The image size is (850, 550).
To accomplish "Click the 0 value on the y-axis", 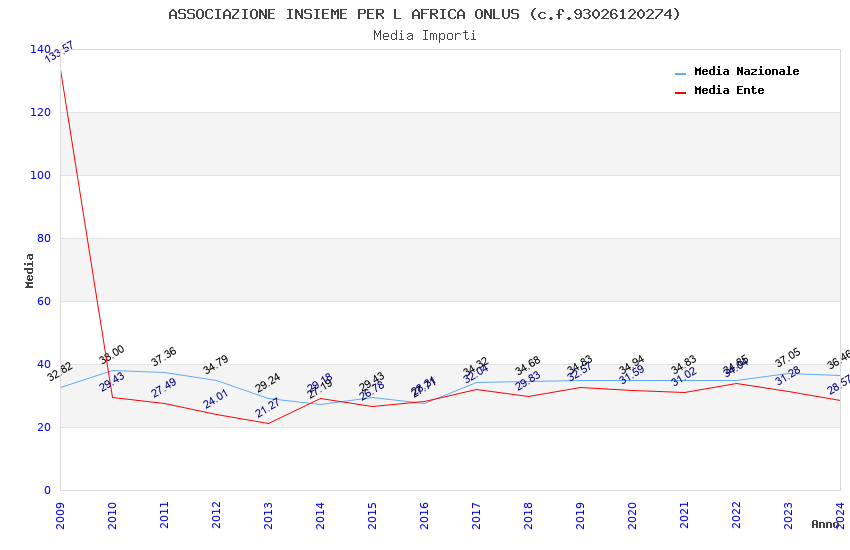I will (x=47, y=490).
